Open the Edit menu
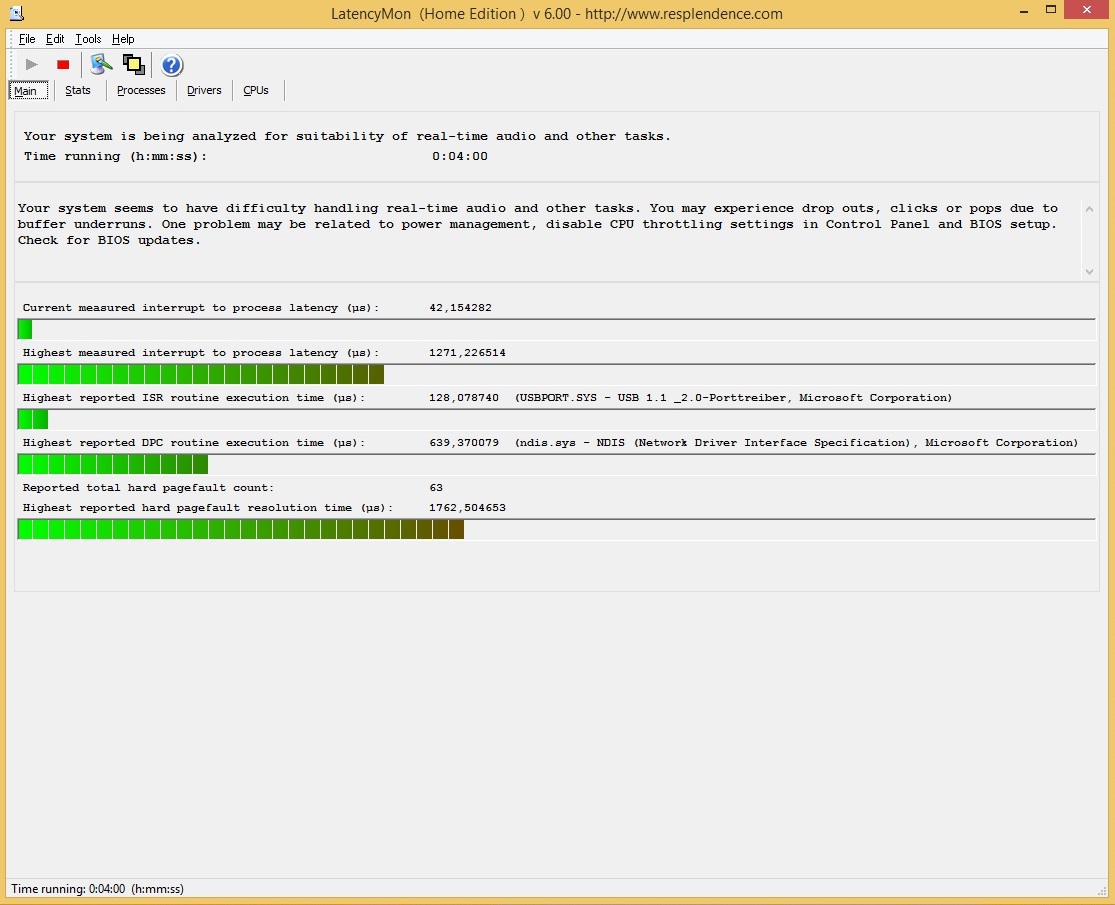Image resolution: width=1115 pixels, height=905 pixels. 55,39
